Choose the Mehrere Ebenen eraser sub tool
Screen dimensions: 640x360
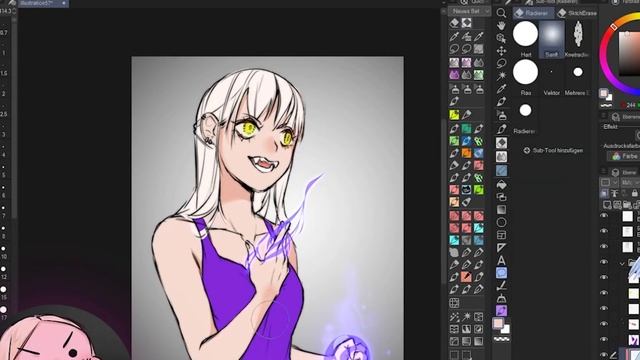pos(577,77)
